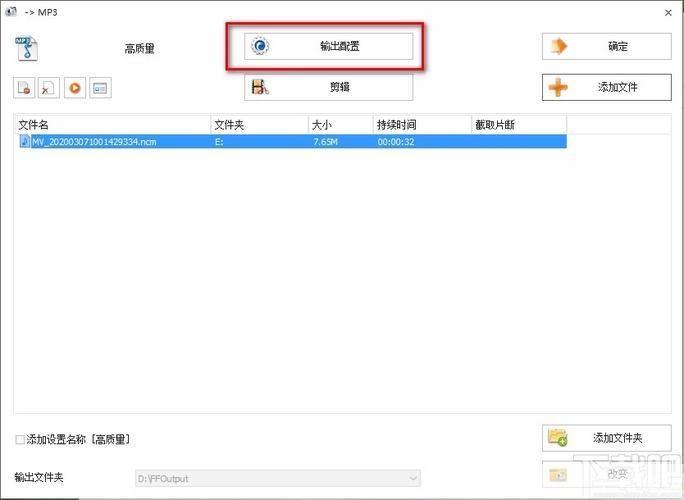Click the 00:00:32 duration cell
This screenshot has width=684, height=500.
point(396,142)
